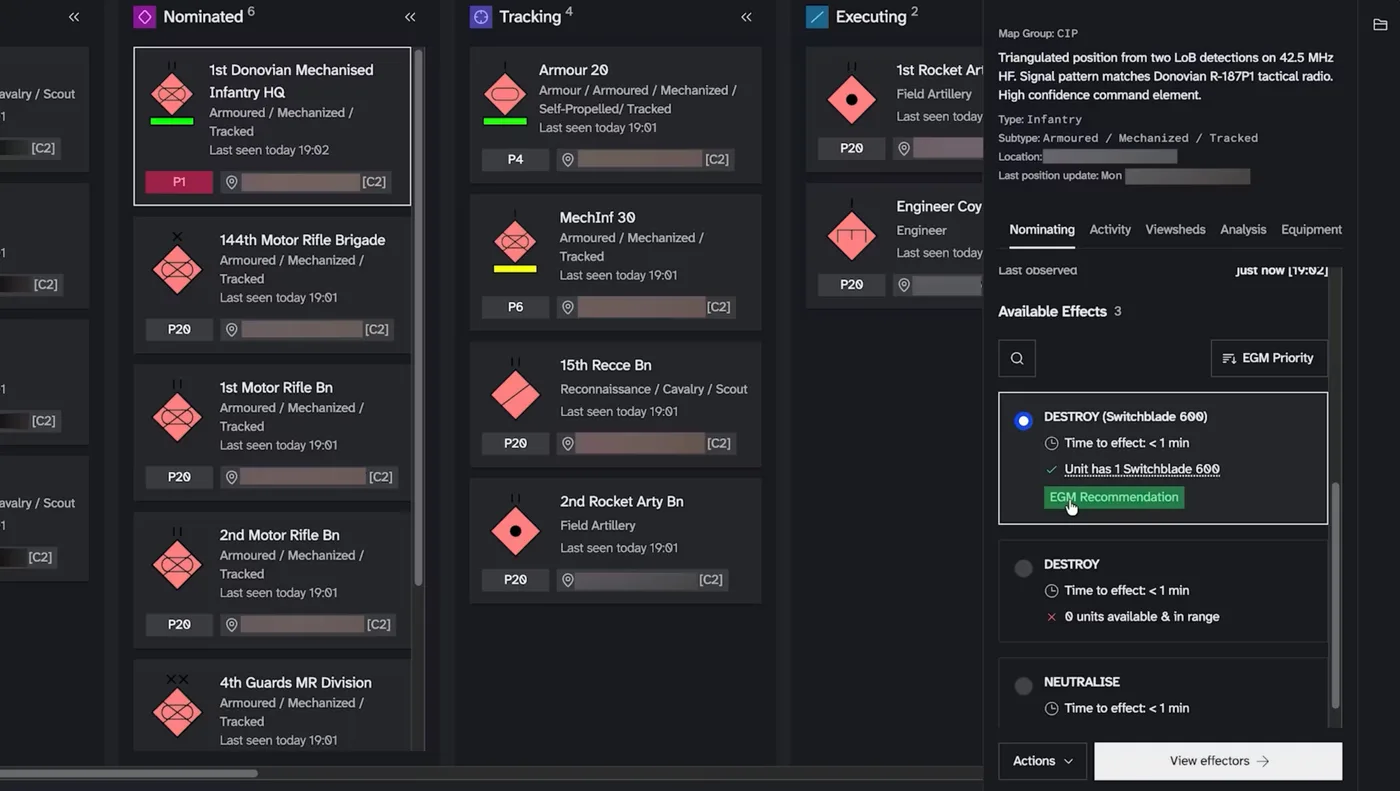The height and width of the screenshot is (791, 1400).
Task: Click the P20 badge on 15th Recce Bn
Action: coord(515,443)
